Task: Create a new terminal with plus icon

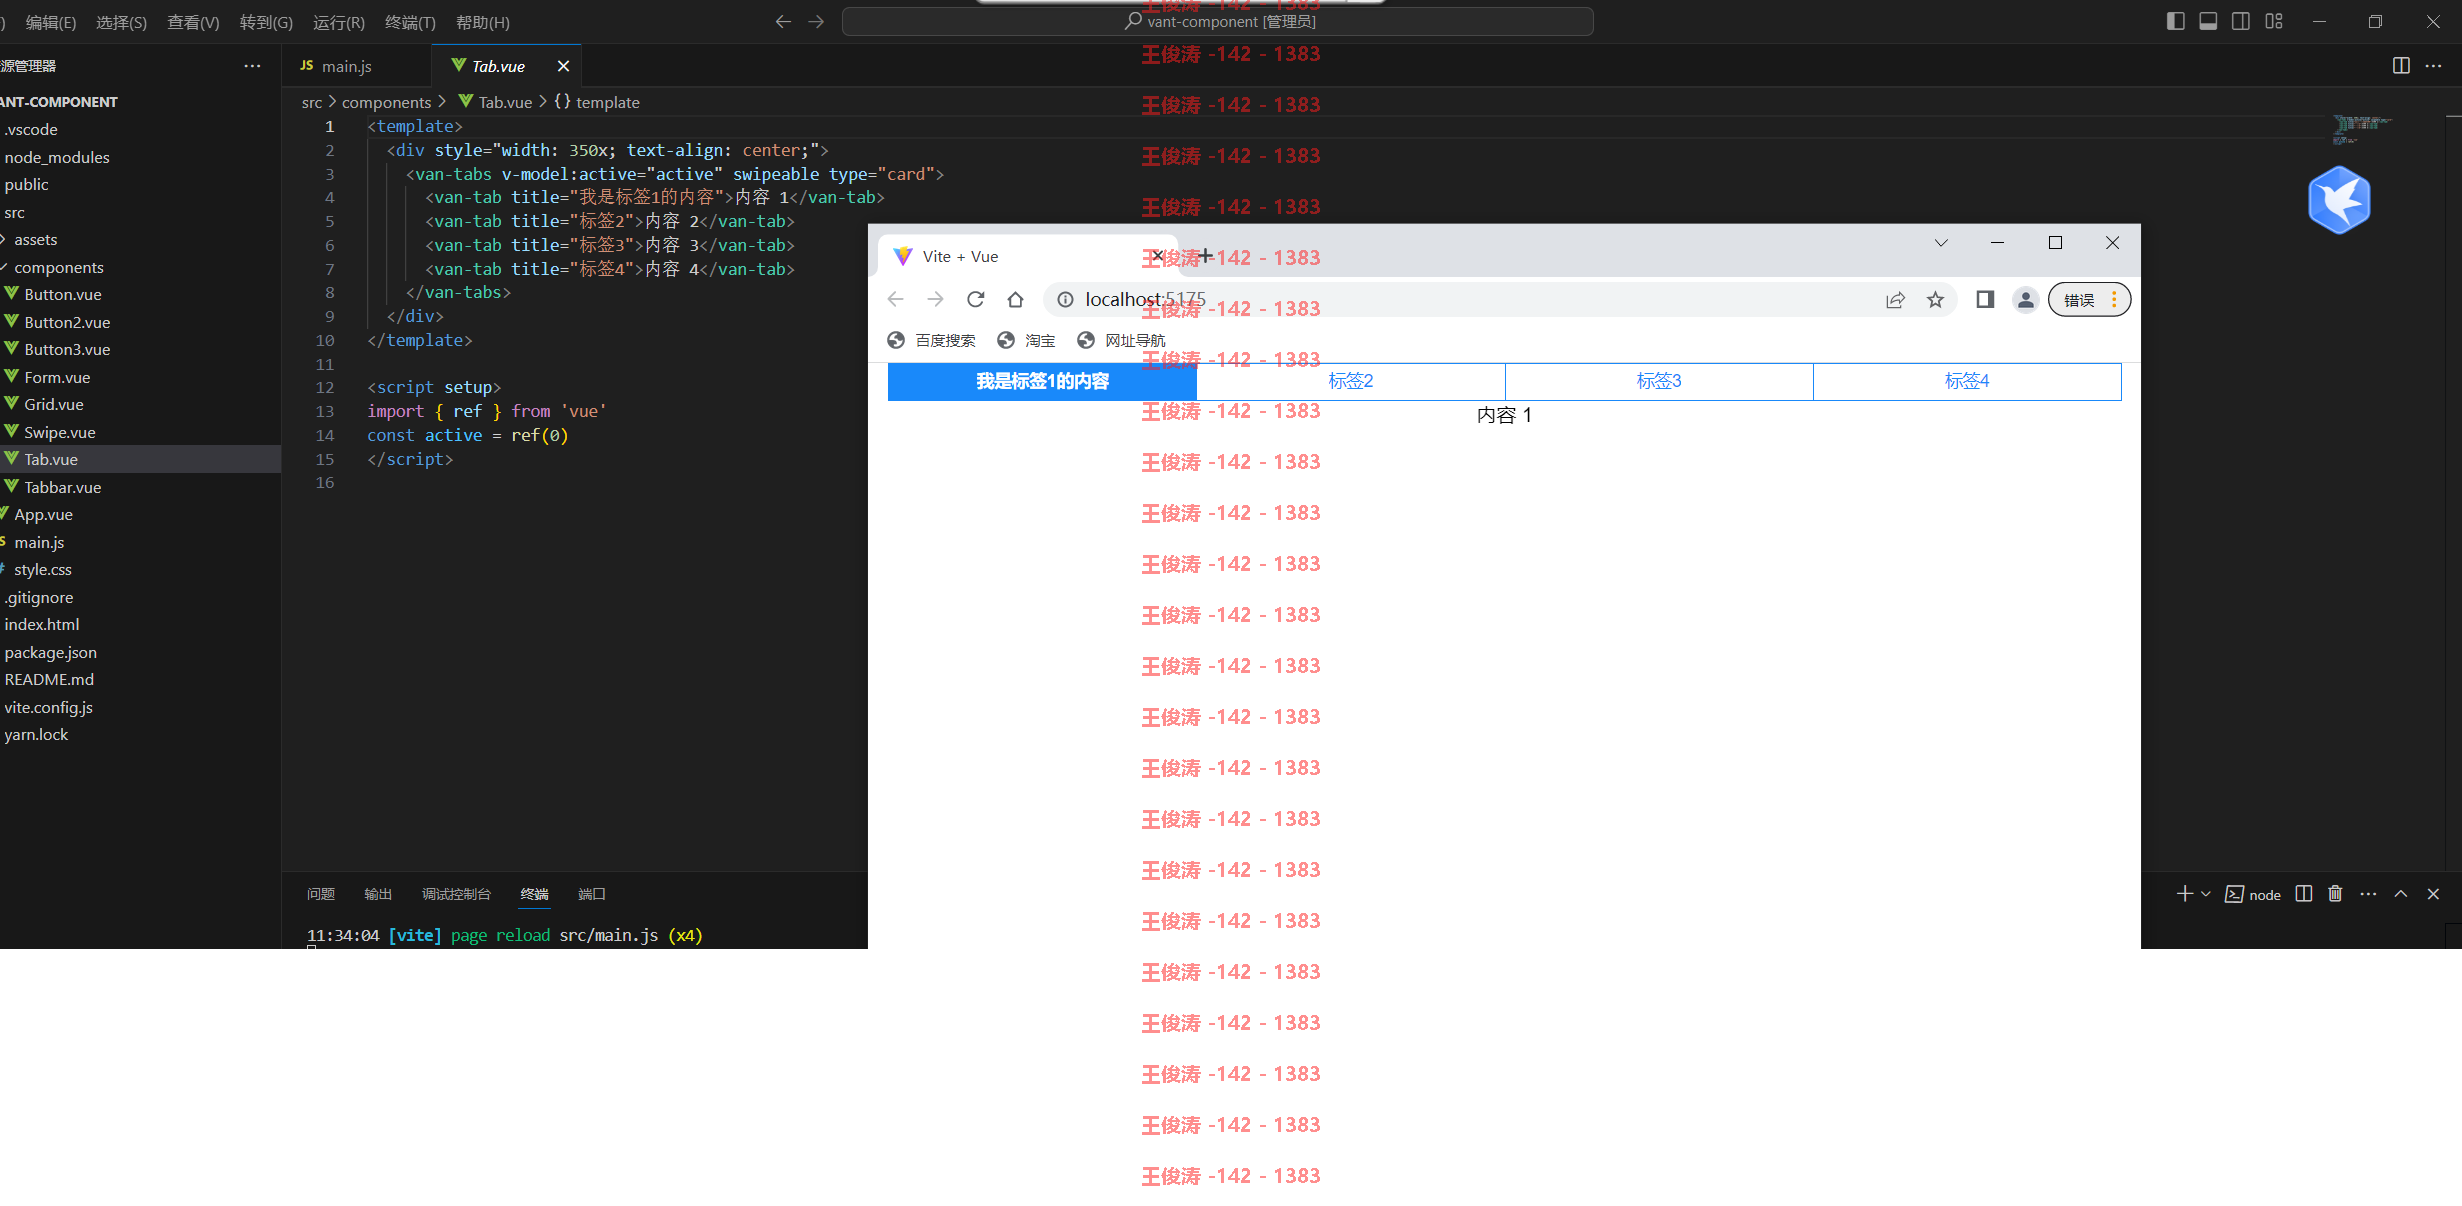Action: [x=2184, y=894]
